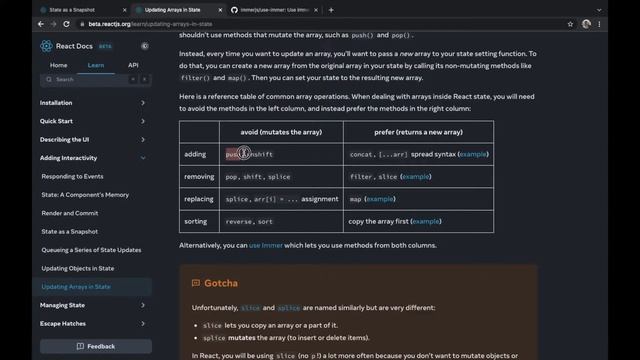Expand the Installation section
Image resolution: width=640 pixels, height=360 pixels.
click(93, 103)
